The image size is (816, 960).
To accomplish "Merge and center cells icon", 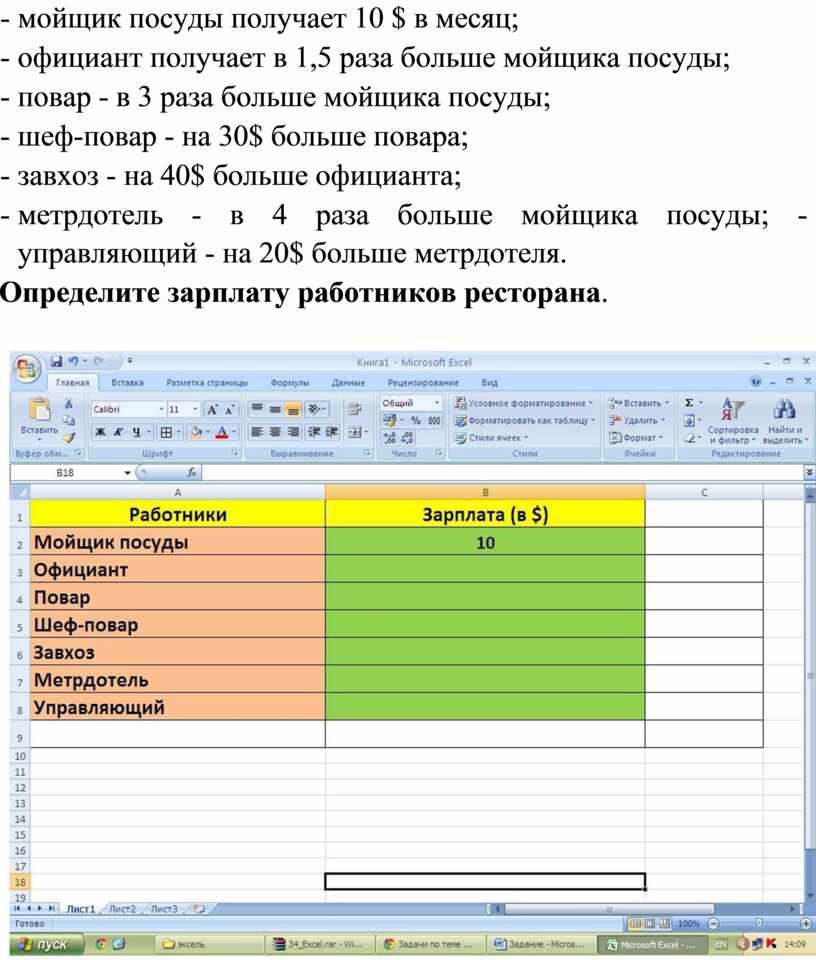I will [x=355, y=432].
